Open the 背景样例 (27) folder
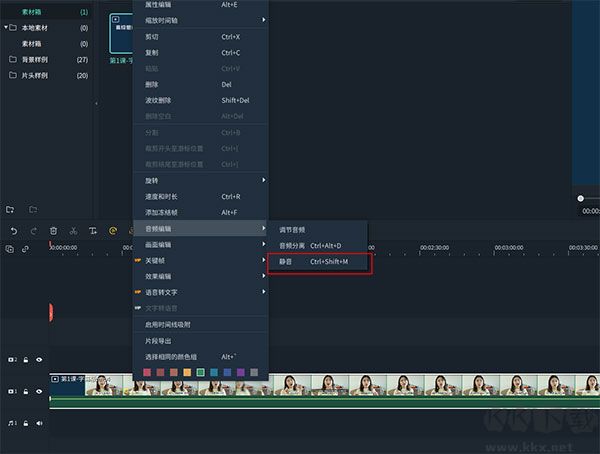Image resolution: width=600 pixels, height=454 pixels. tap(46, 59)
